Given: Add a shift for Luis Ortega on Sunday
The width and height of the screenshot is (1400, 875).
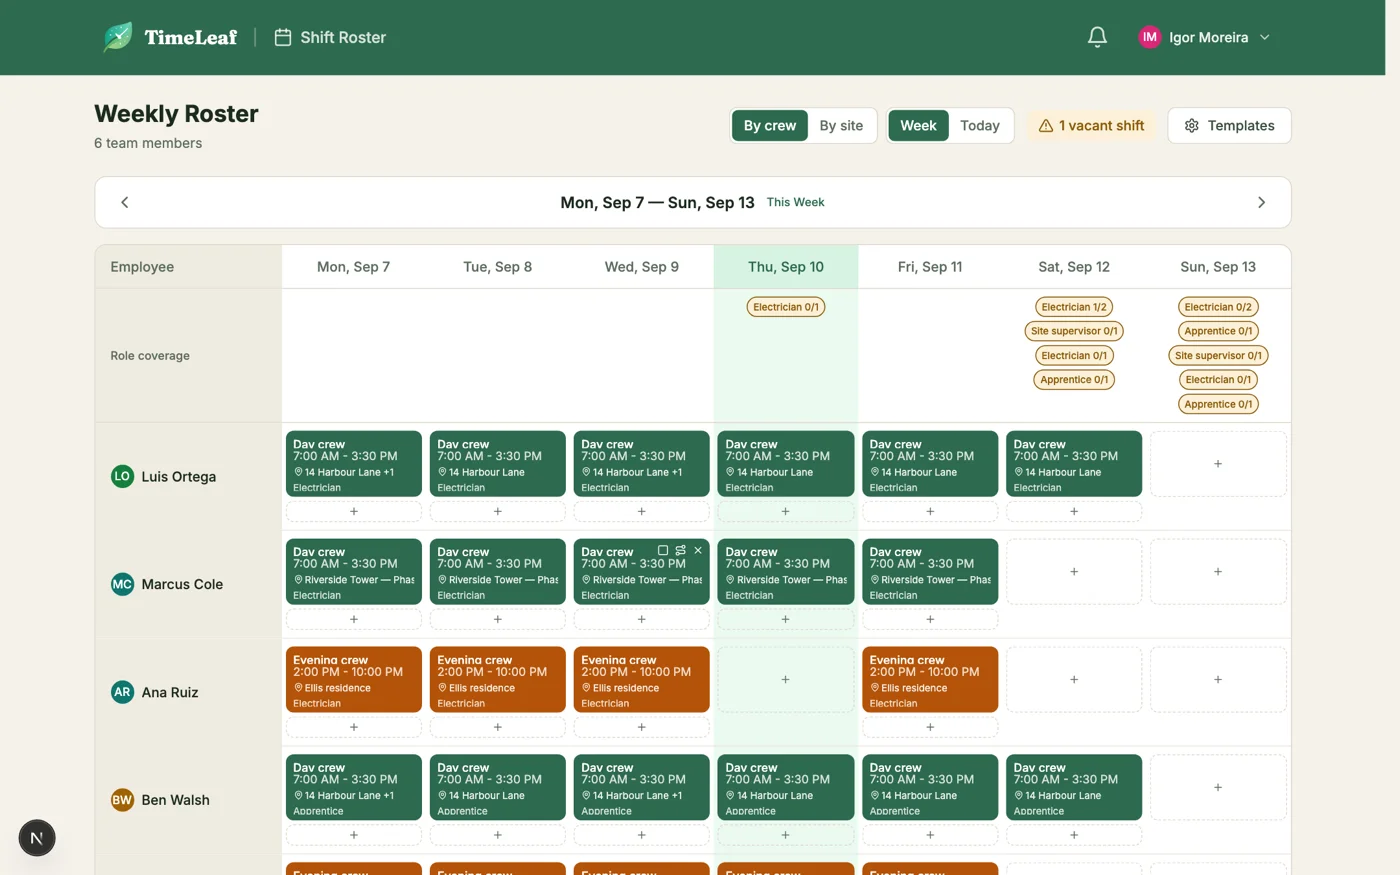Looking at the screenshot, I should 1218,464.
